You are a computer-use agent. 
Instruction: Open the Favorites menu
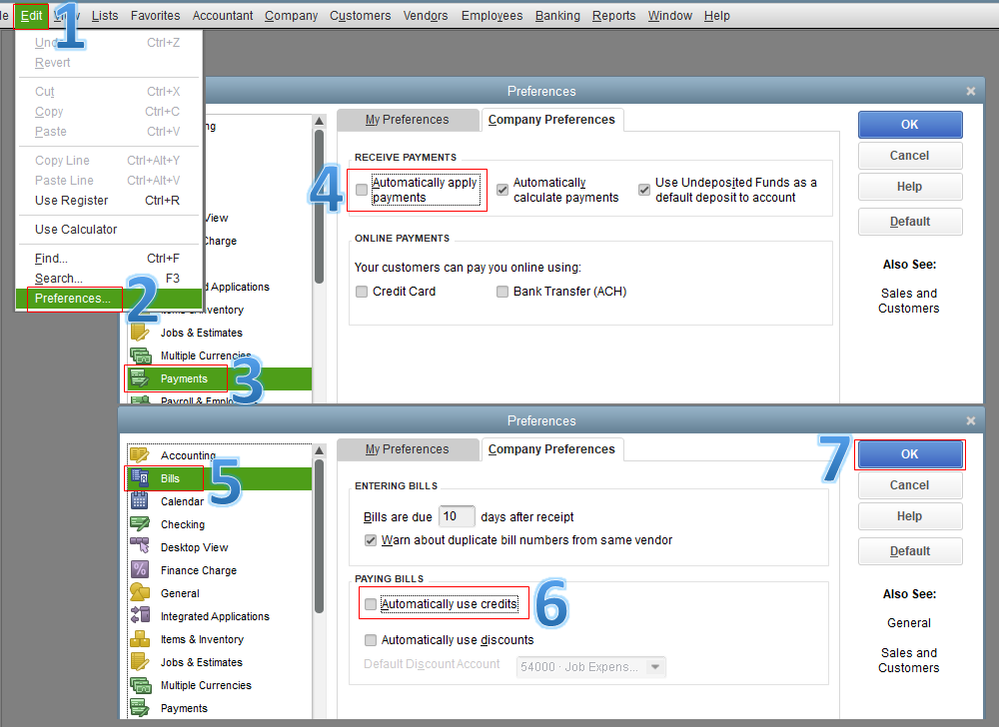click(155, 15)
